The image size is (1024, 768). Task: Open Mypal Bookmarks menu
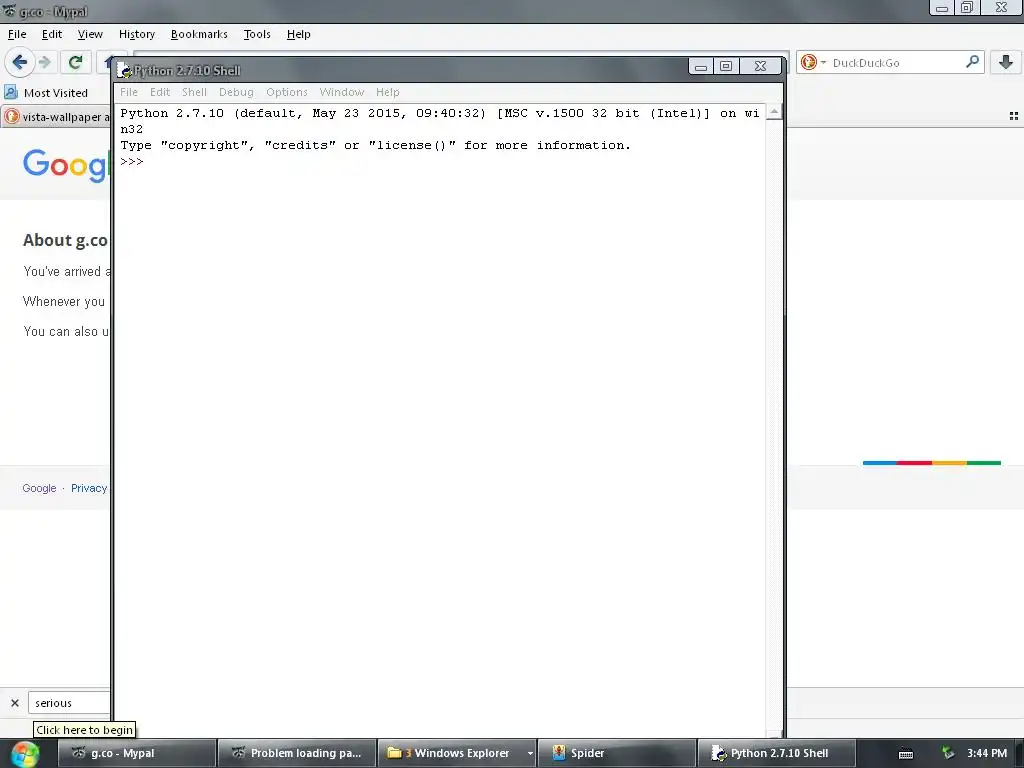tap(199, 34)
